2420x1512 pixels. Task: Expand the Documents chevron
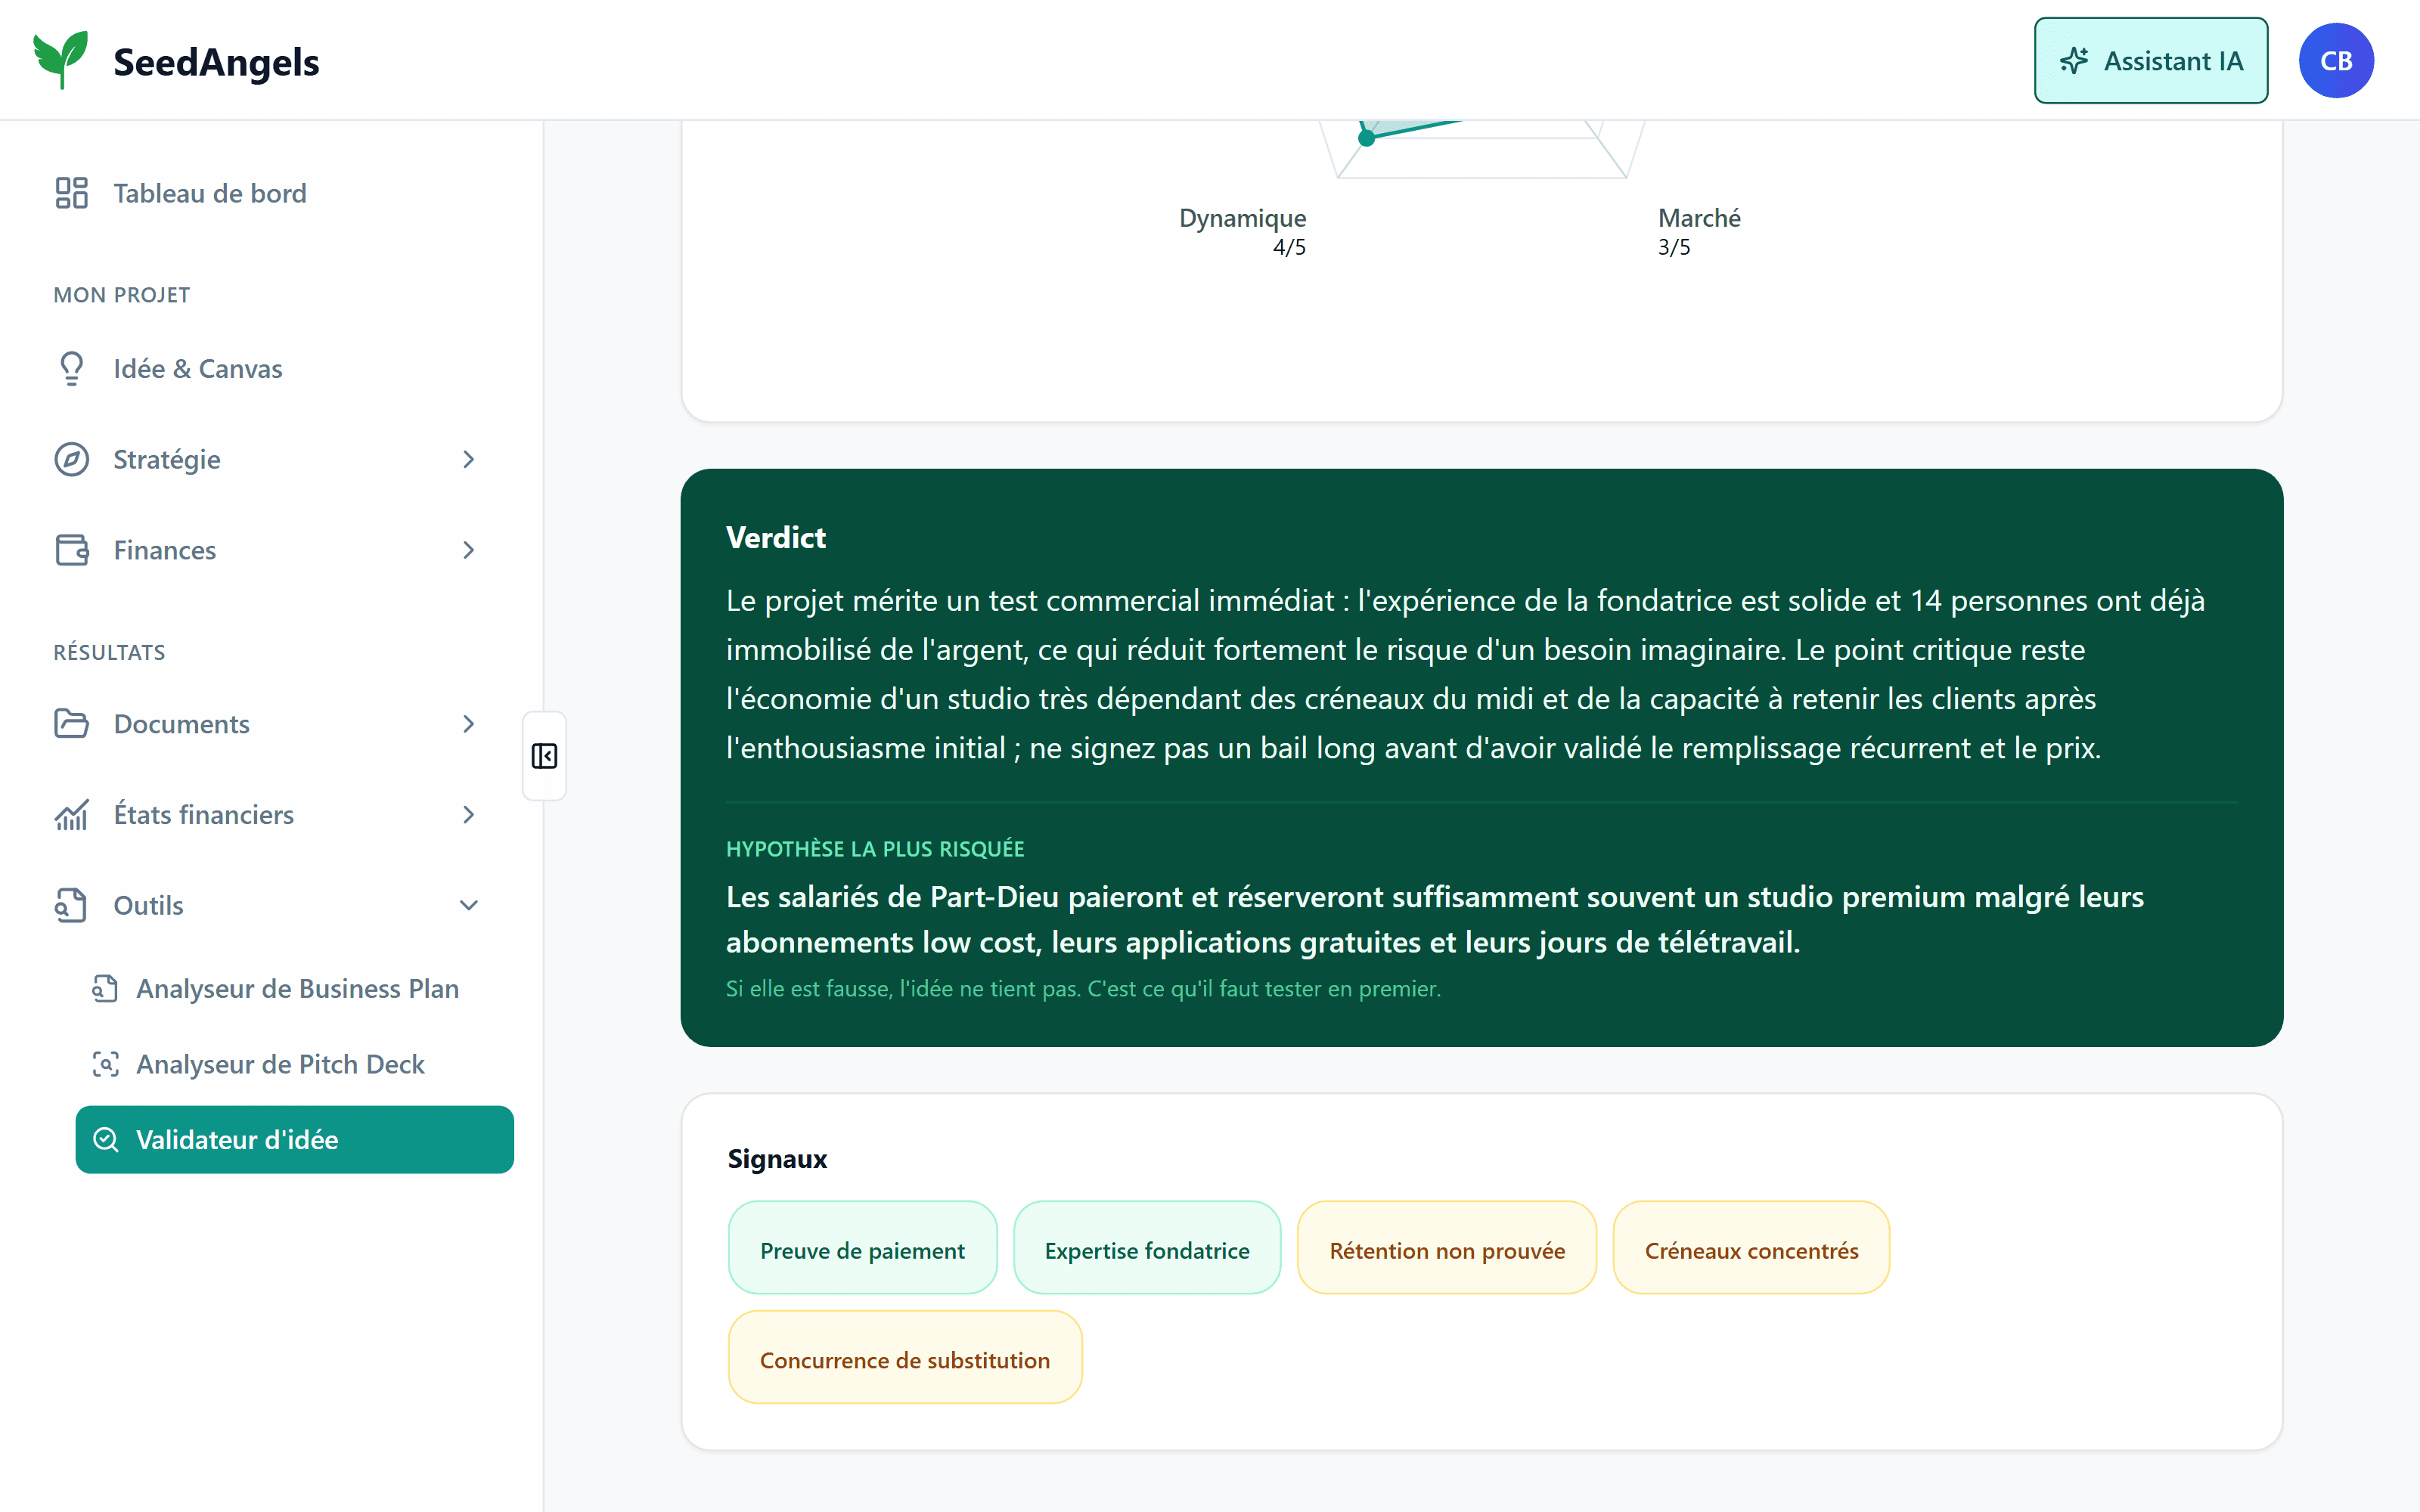coord(468,724)
